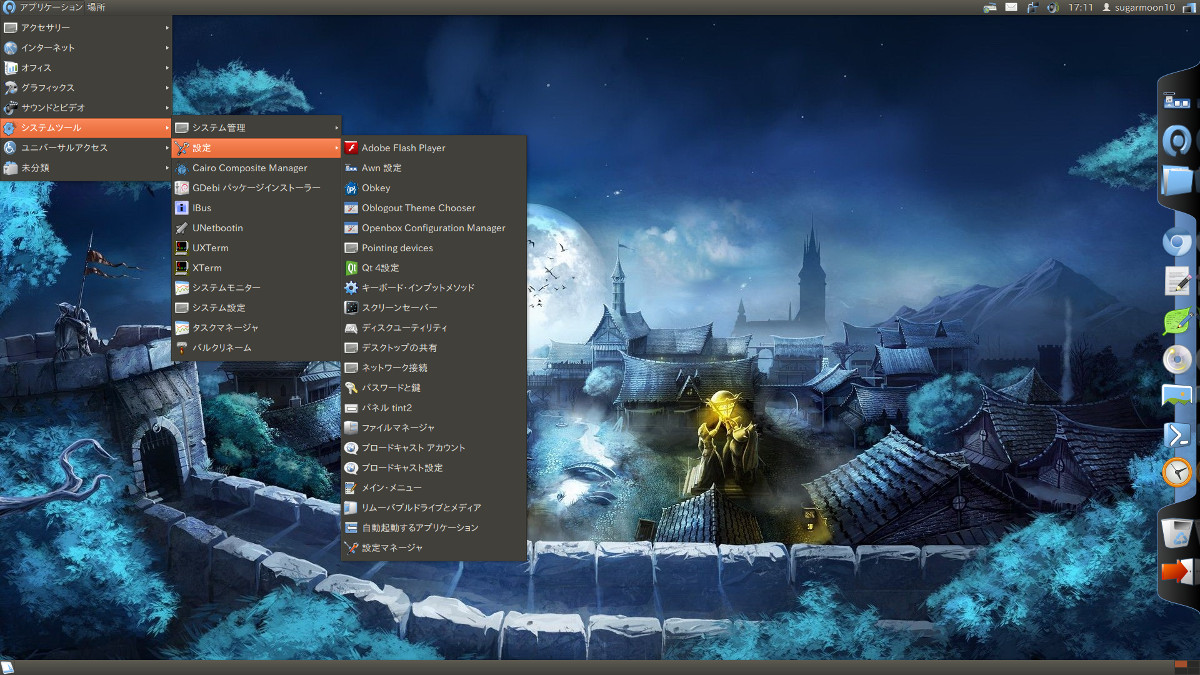Open the blue folder in the dock
This screenshot has width=1200, height=675.
point(1178,181)
